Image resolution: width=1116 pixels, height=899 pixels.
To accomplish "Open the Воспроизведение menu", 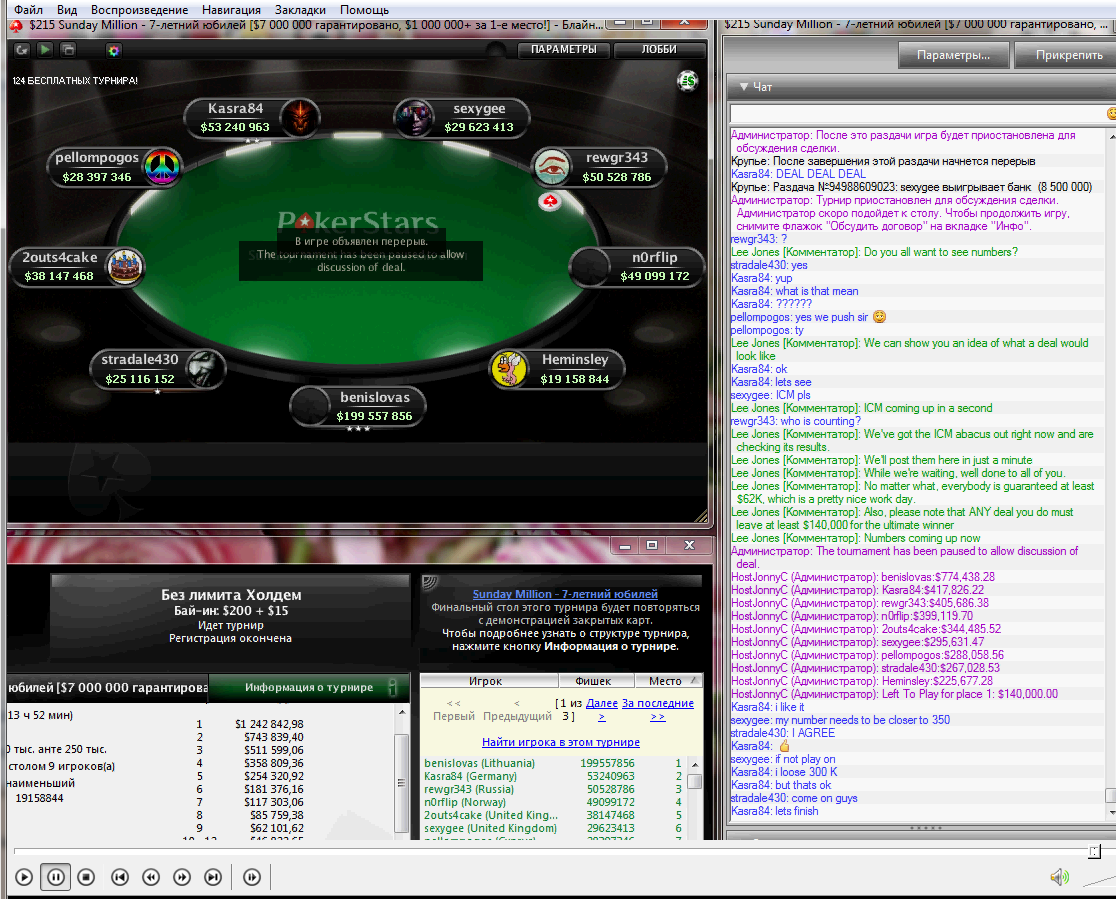I will coord(139,9).
